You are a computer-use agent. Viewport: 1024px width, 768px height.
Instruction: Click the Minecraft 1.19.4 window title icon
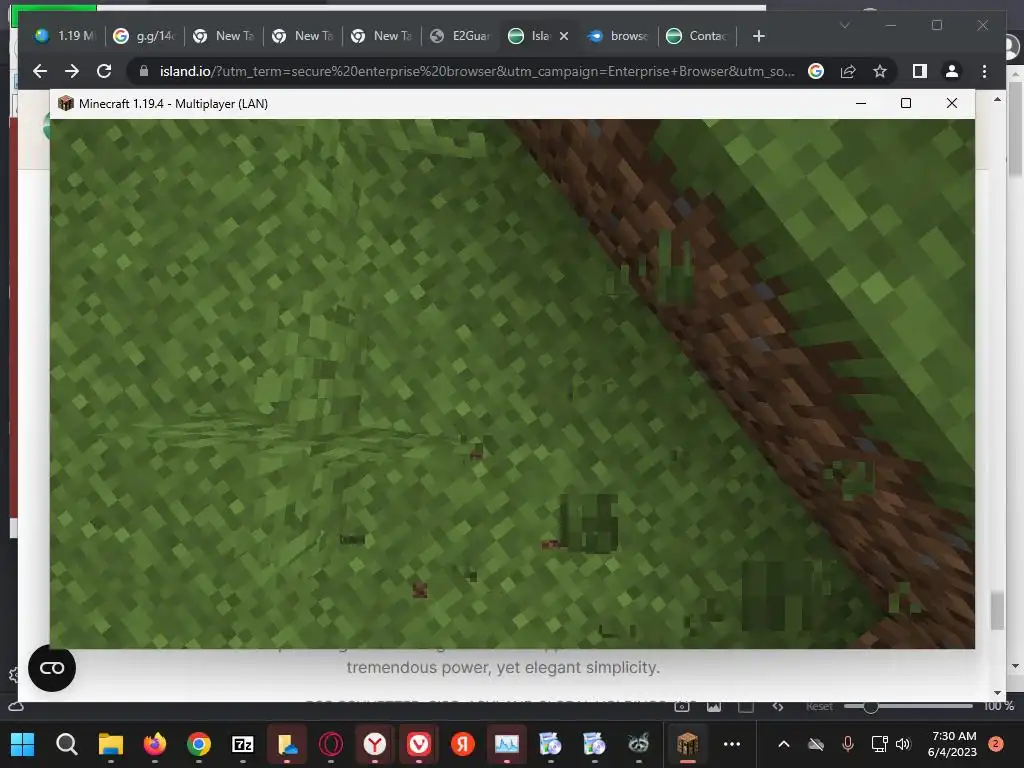click(x=66, y=103)
